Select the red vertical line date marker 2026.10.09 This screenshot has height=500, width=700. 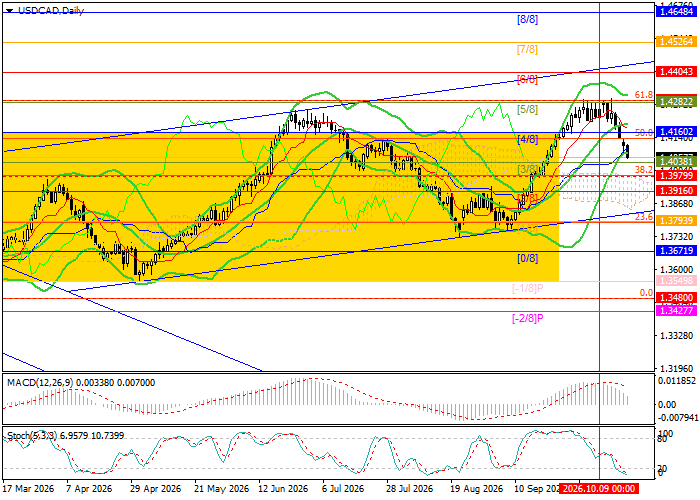pyautogui.click(x=599, y=488)
